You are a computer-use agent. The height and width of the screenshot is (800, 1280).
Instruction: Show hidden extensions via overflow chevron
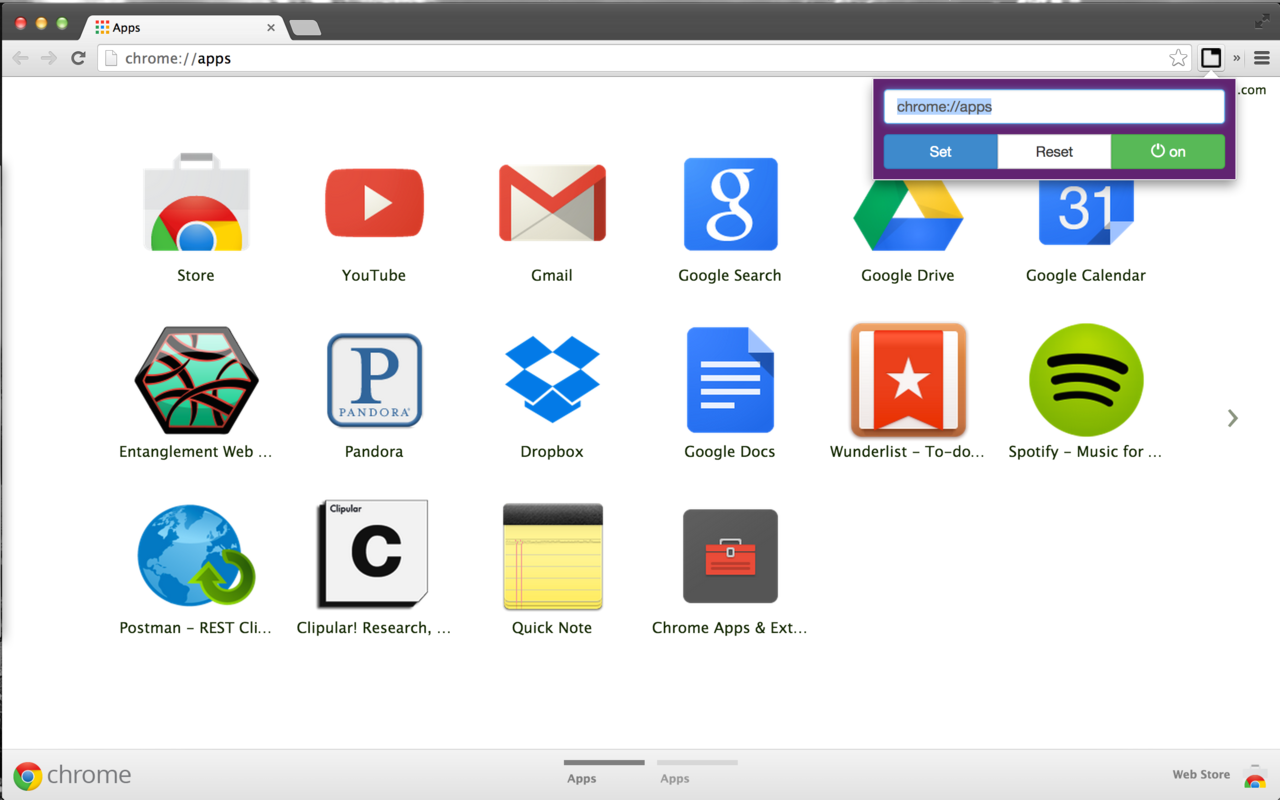(1236, 58)
